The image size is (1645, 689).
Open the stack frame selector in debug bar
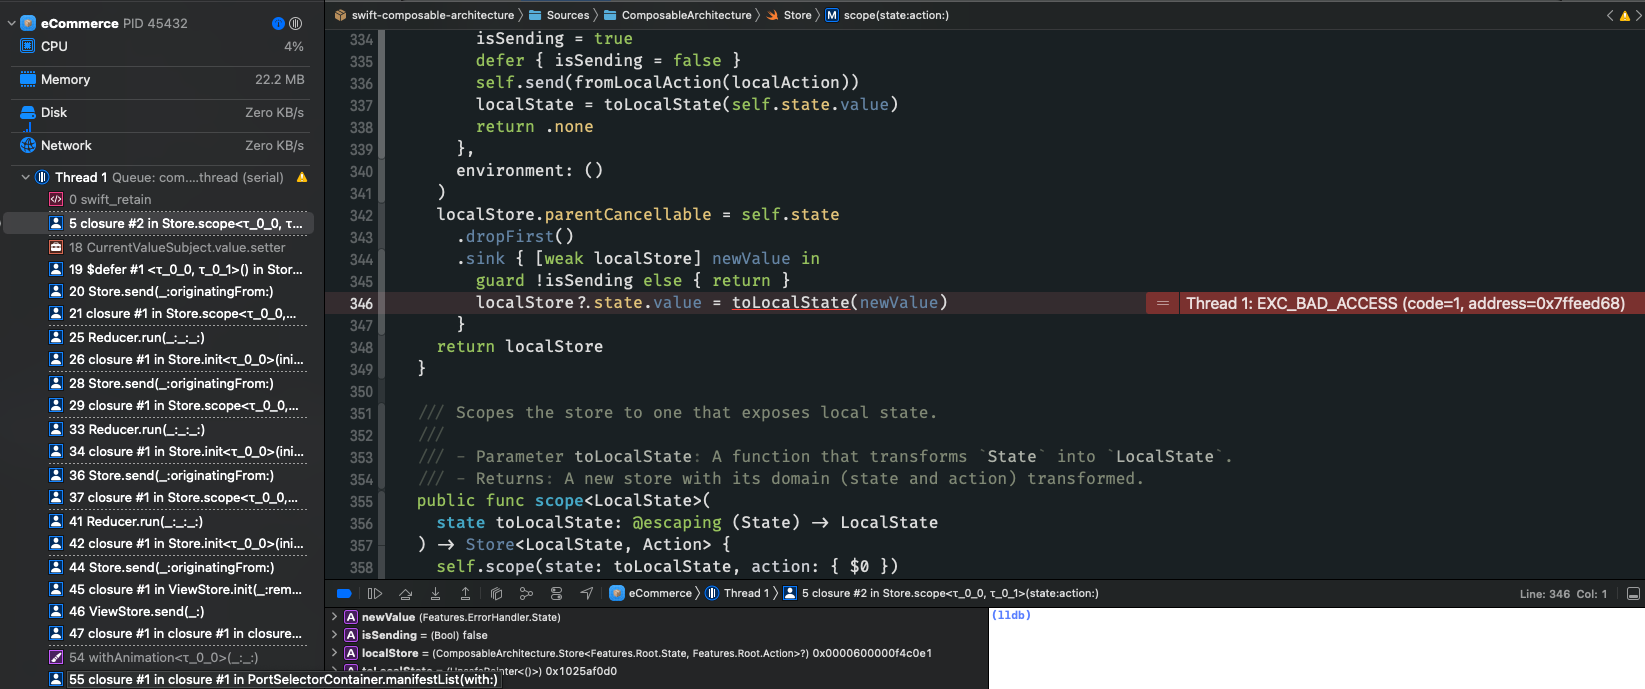point(941,593)
